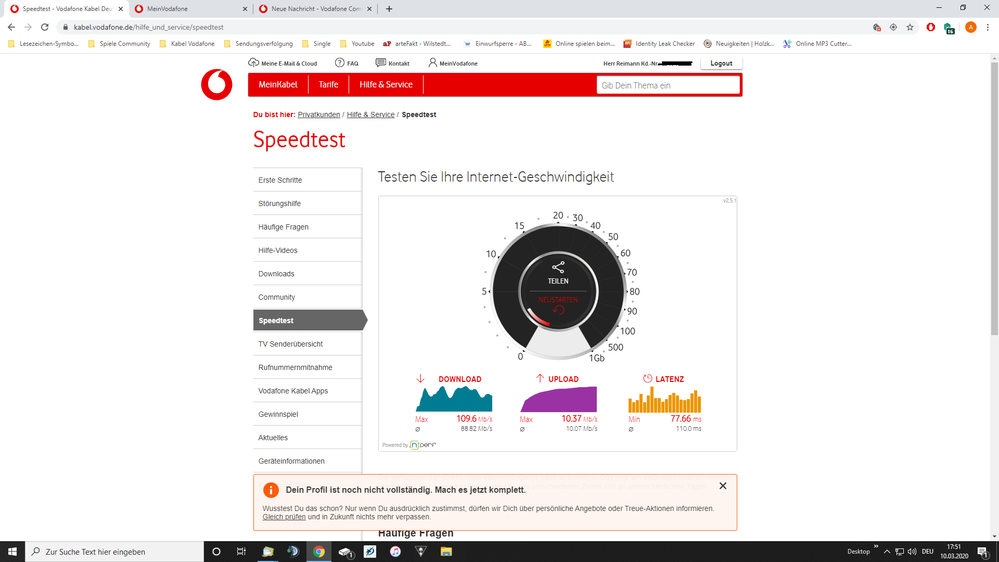Select Erste Schritte in the sidebar

coord(307,180)
